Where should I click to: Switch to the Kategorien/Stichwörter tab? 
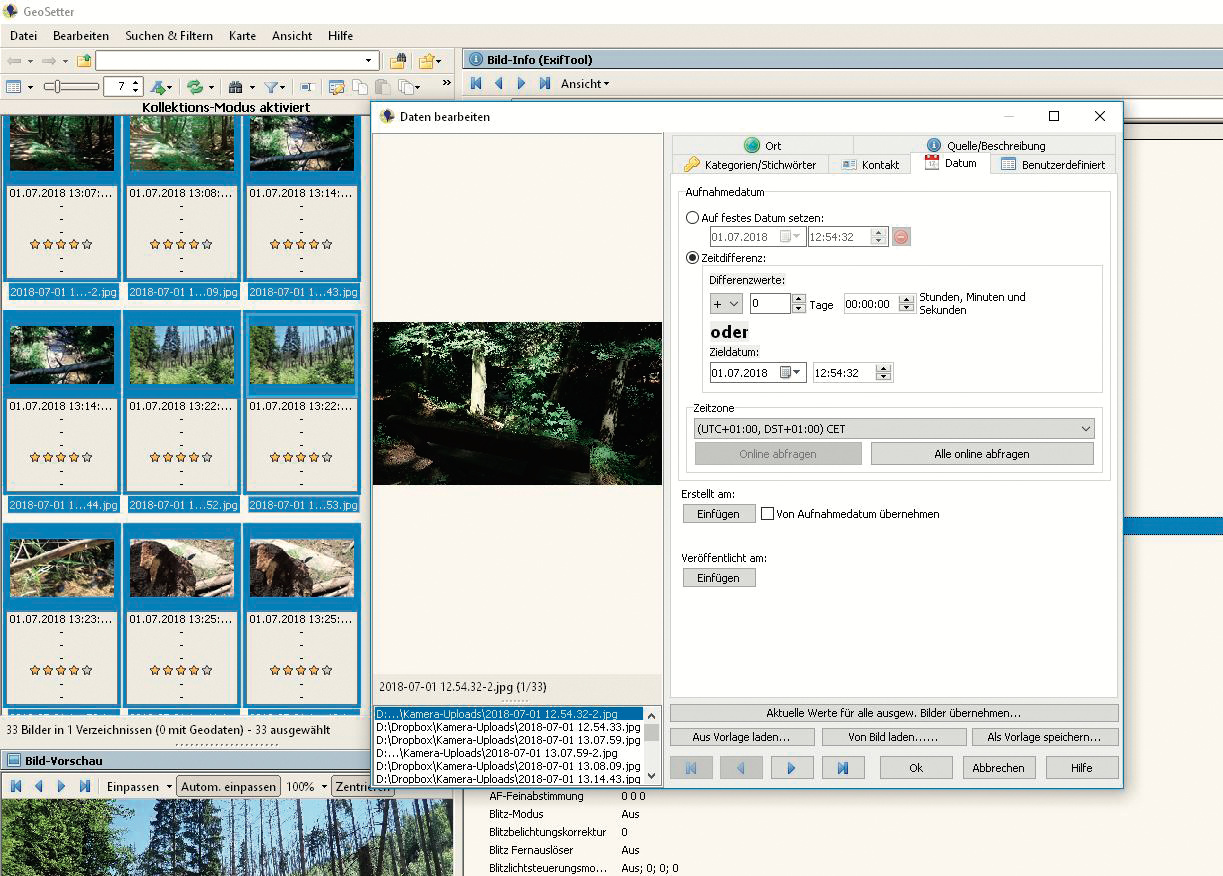point(750,165)
